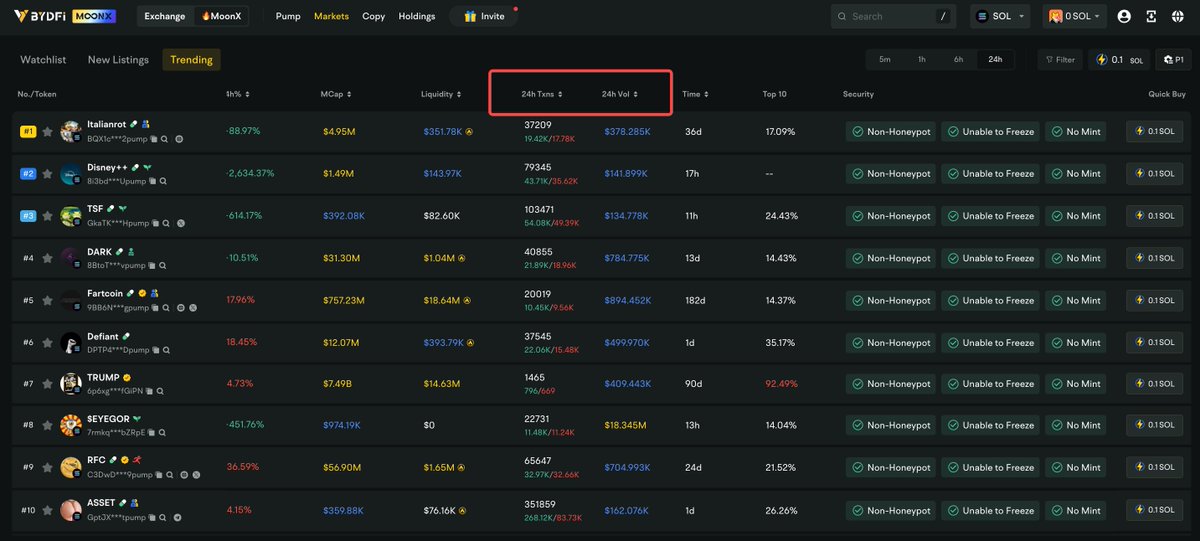Open Fartcoin X social link icon
Viewport: 1200px width, 541px height.
pos(193,307)
